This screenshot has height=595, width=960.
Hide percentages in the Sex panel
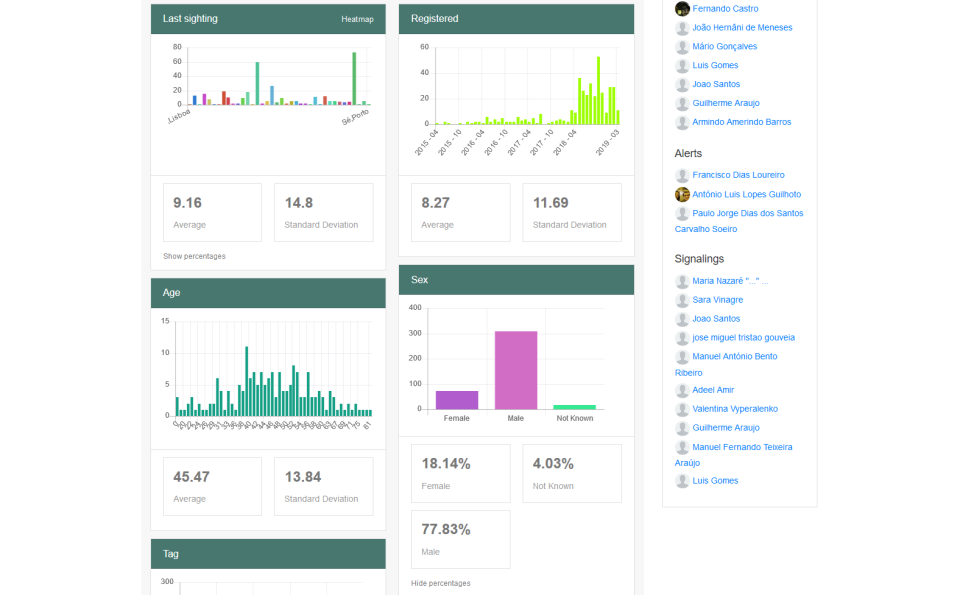tap(441, 583)
